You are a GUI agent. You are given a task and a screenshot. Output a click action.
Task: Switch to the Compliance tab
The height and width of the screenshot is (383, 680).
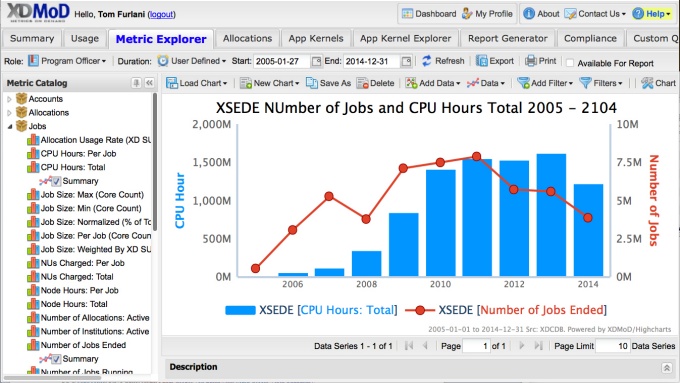[x=590, y=39]
